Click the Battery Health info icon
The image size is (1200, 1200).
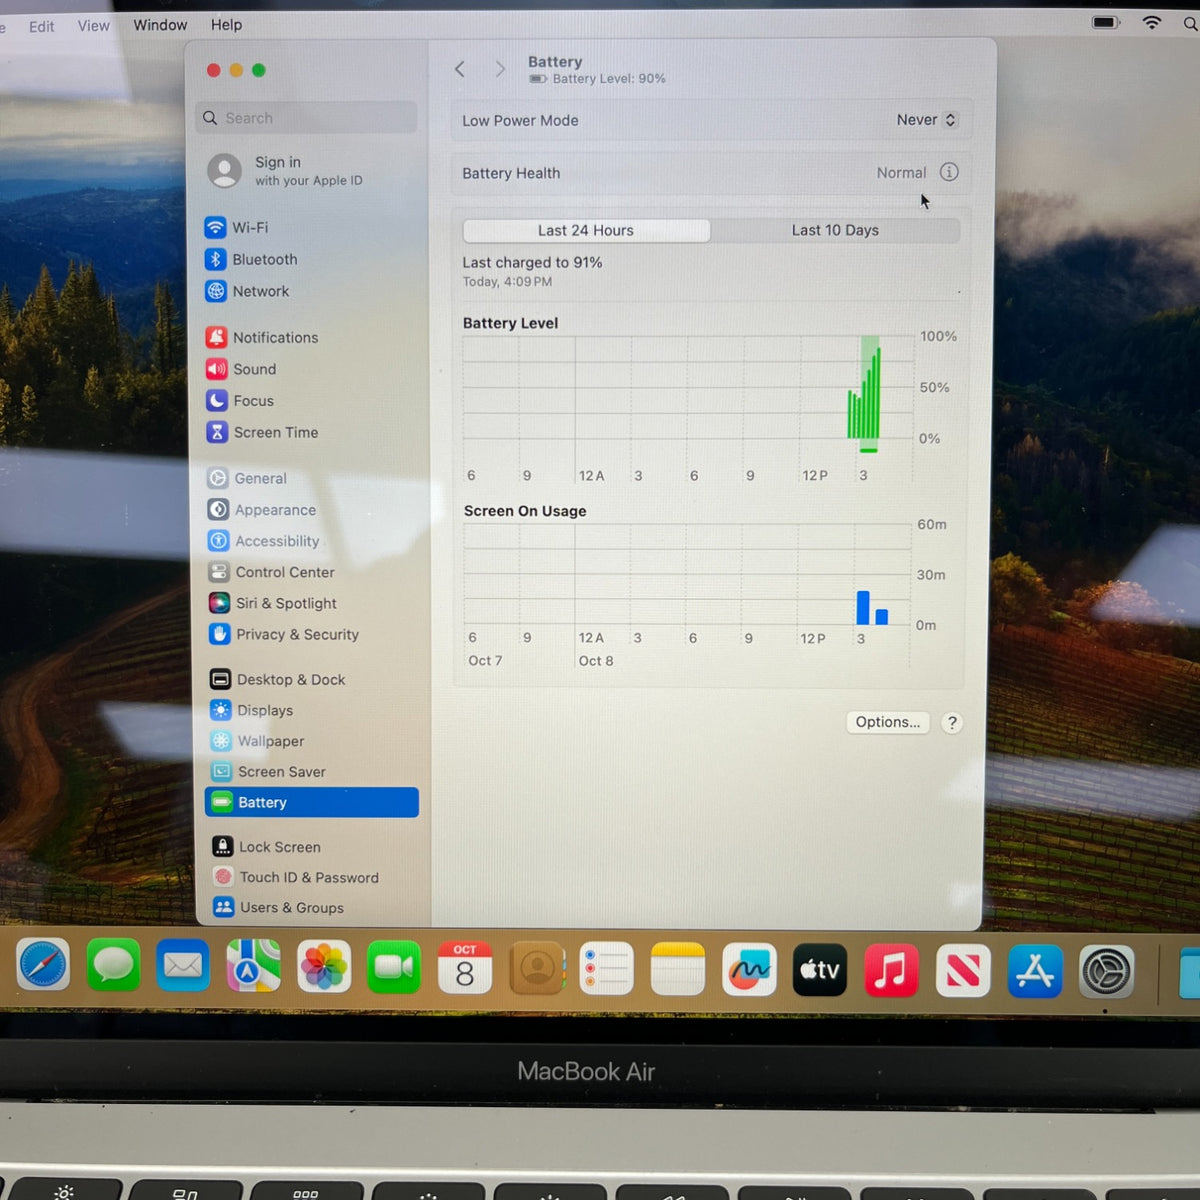tap(949, 172)
